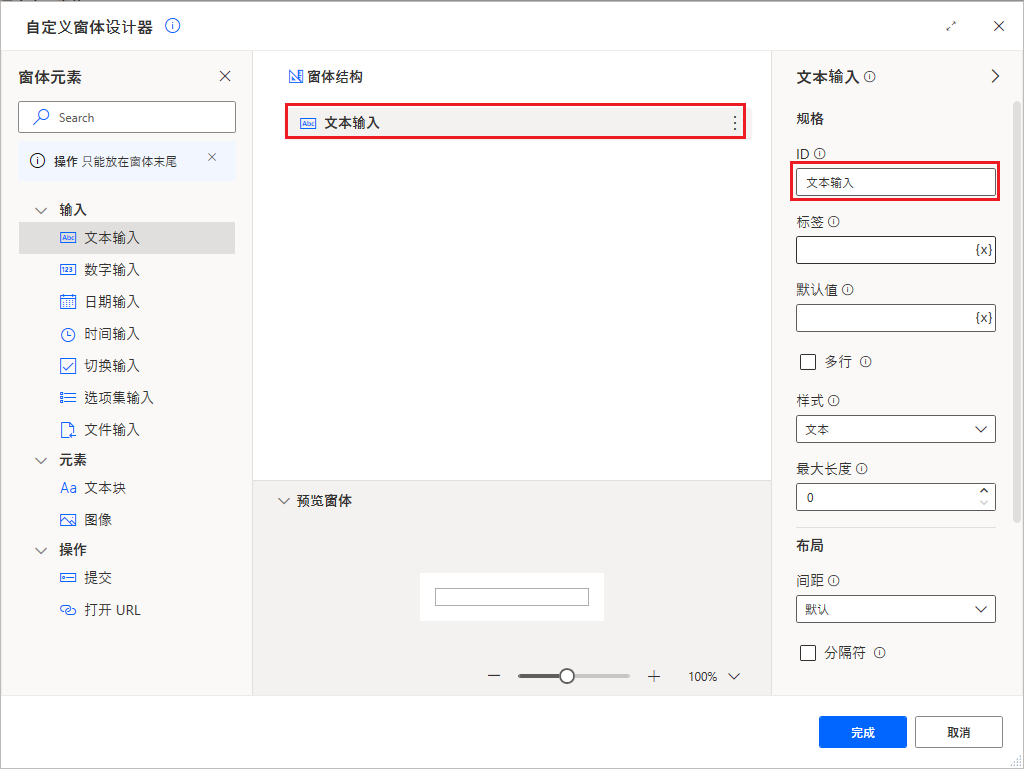Open the zoom percentage menu
The width and height of the screenshot is (1024, 769).
point(713,676)
